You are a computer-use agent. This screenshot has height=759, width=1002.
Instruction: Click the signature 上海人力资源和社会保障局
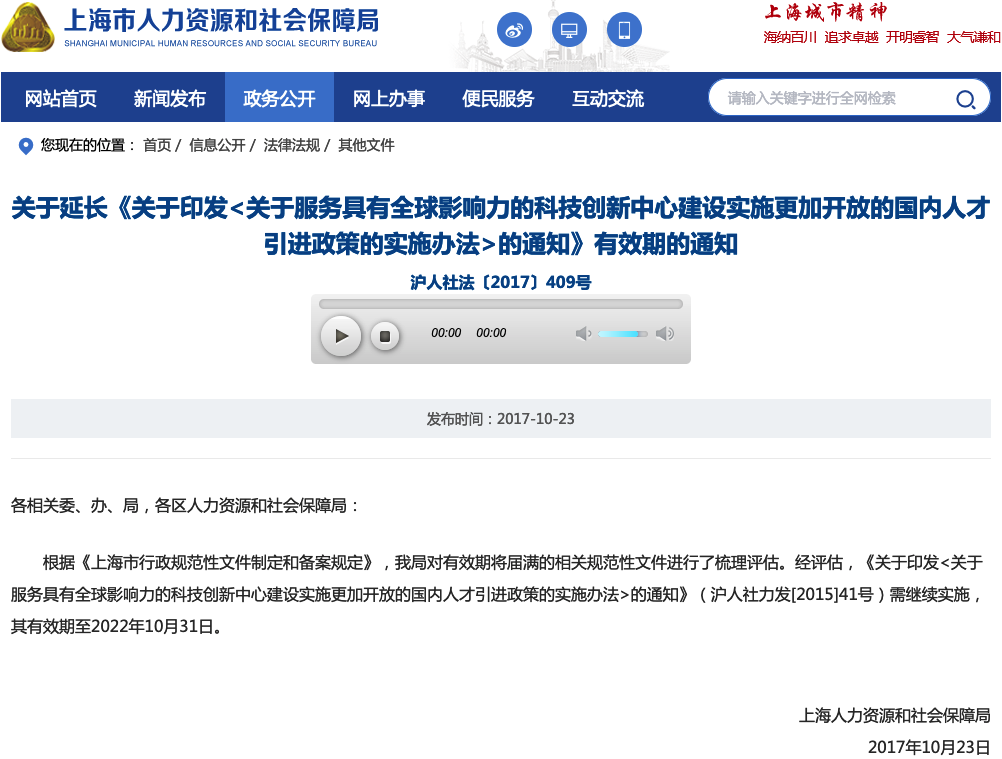tap(895, 715)
